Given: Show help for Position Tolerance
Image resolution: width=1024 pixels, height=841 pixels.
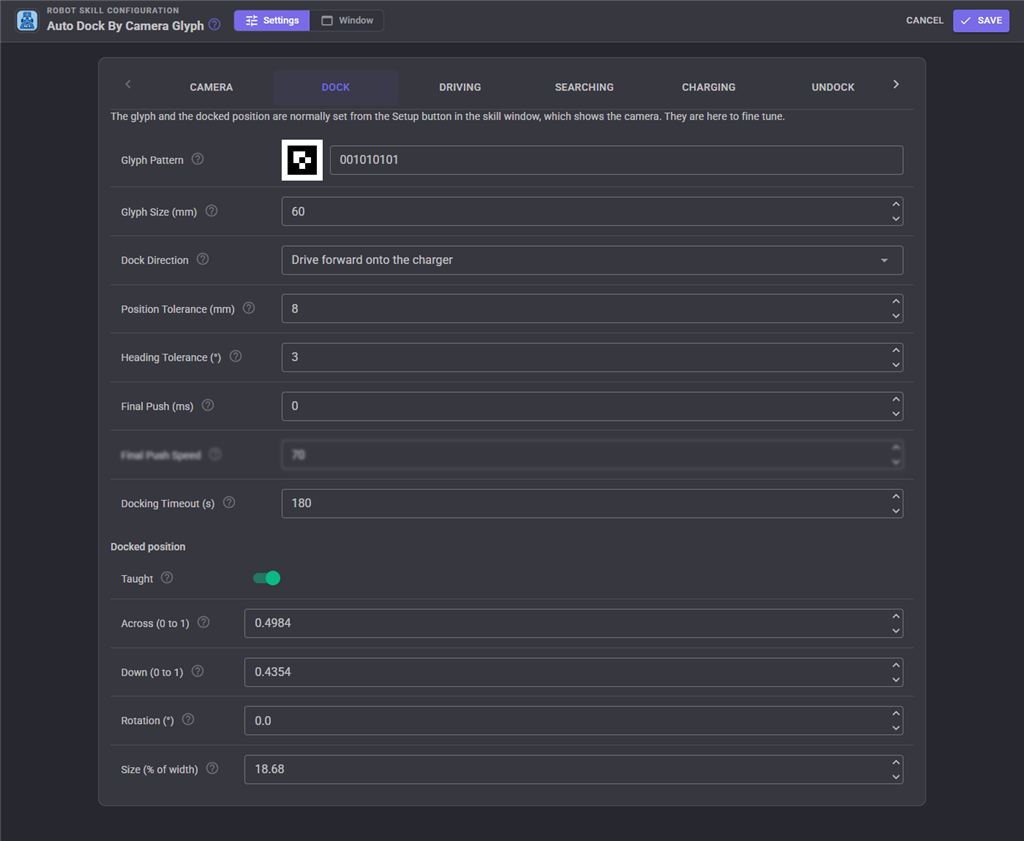Looking at the screenshot, I should [x=249, y=308].
